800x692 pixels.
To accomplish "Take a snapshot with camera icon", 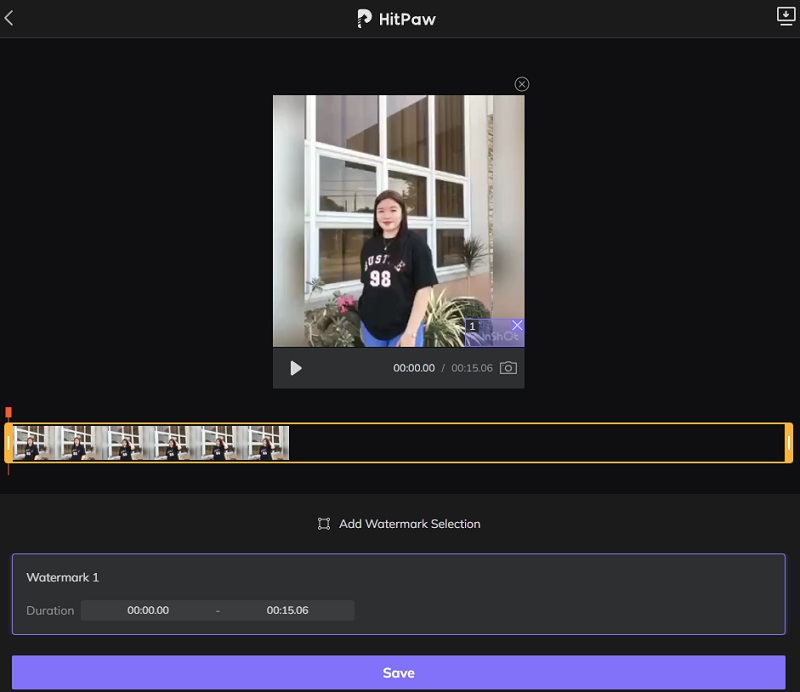I will pyautogui.click(x=508, y=368).
